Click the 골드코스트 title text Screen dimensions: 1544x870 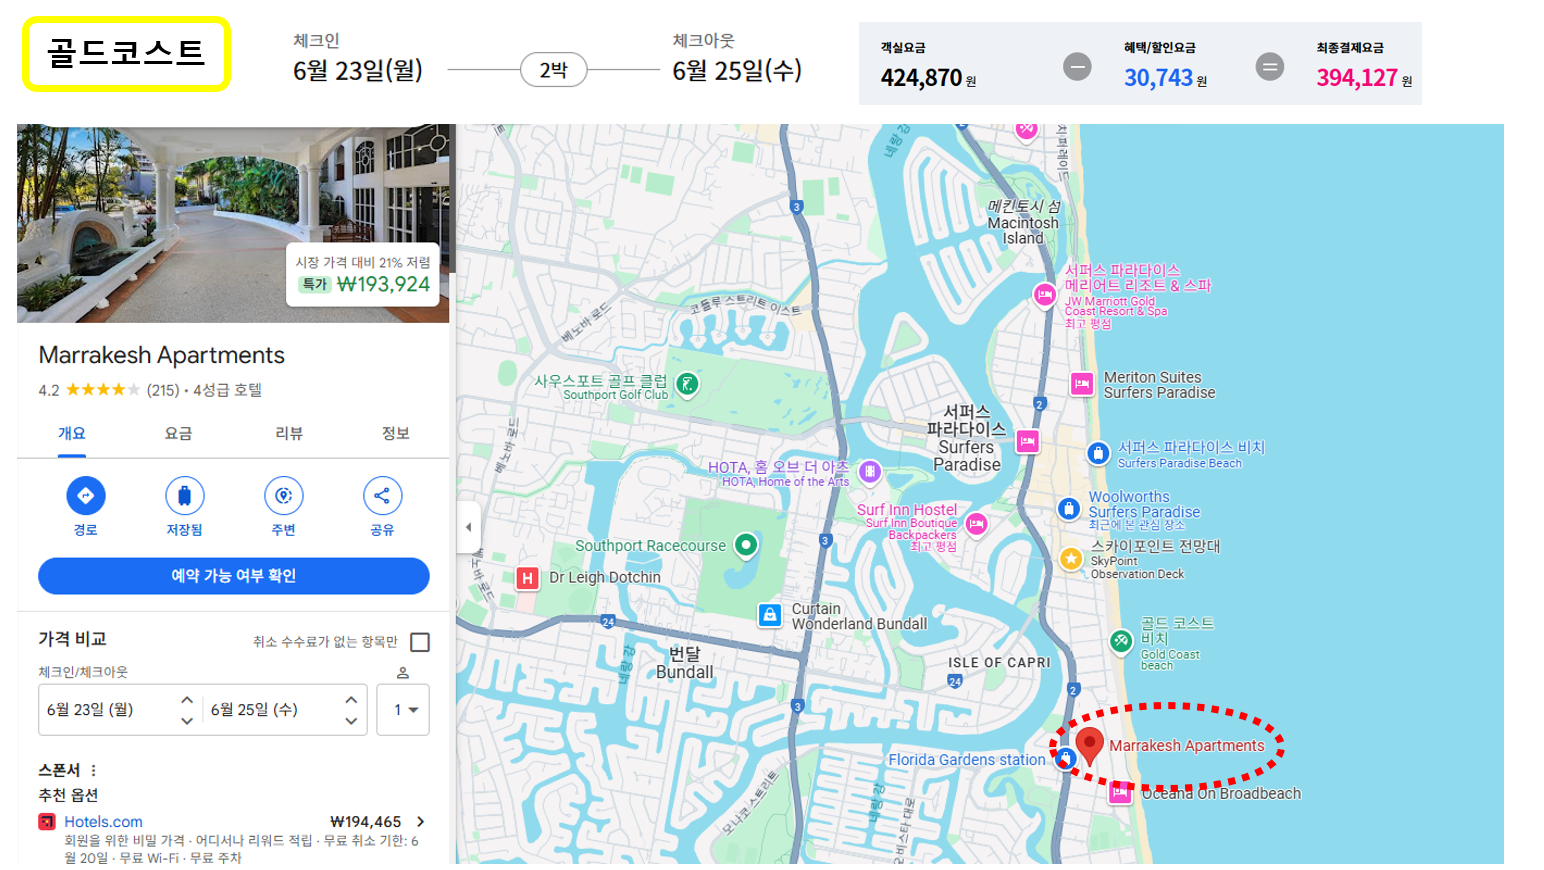click(x=126, y=53)
